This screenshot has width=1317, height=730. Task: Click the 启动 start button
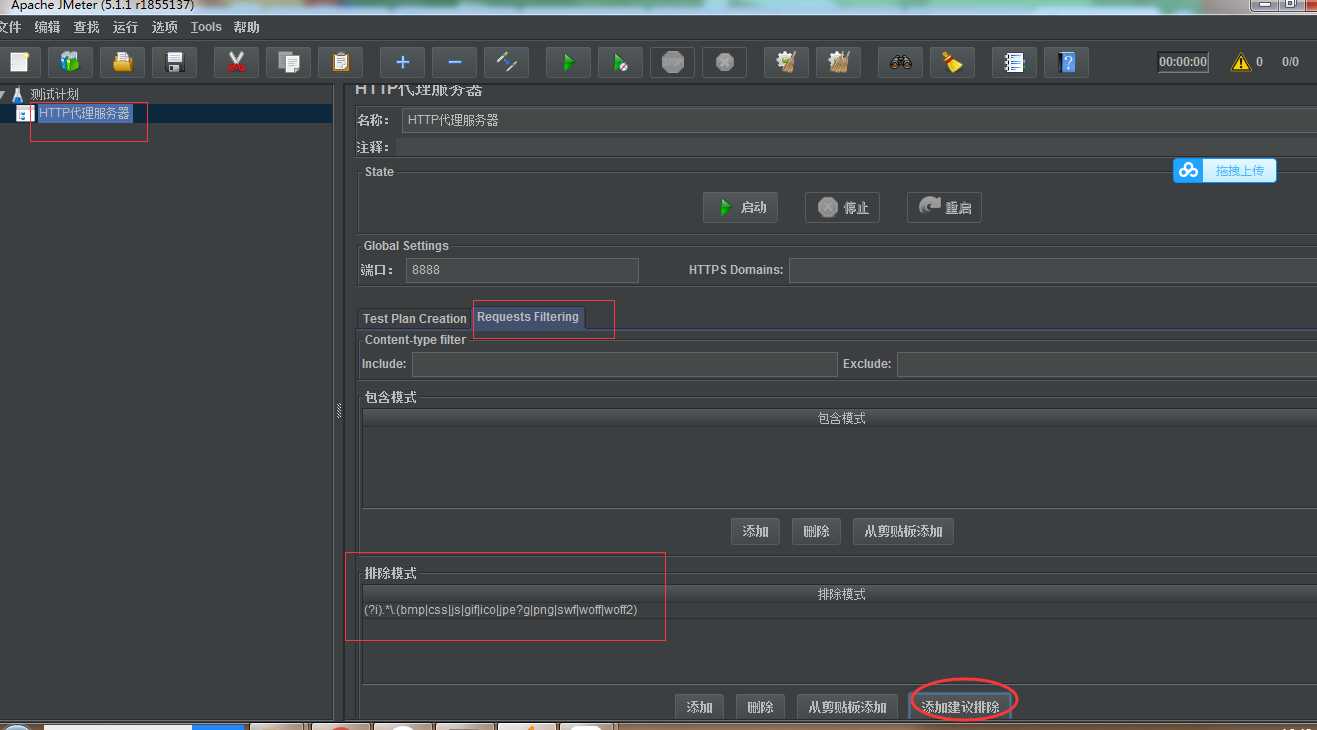click(740, 208)
